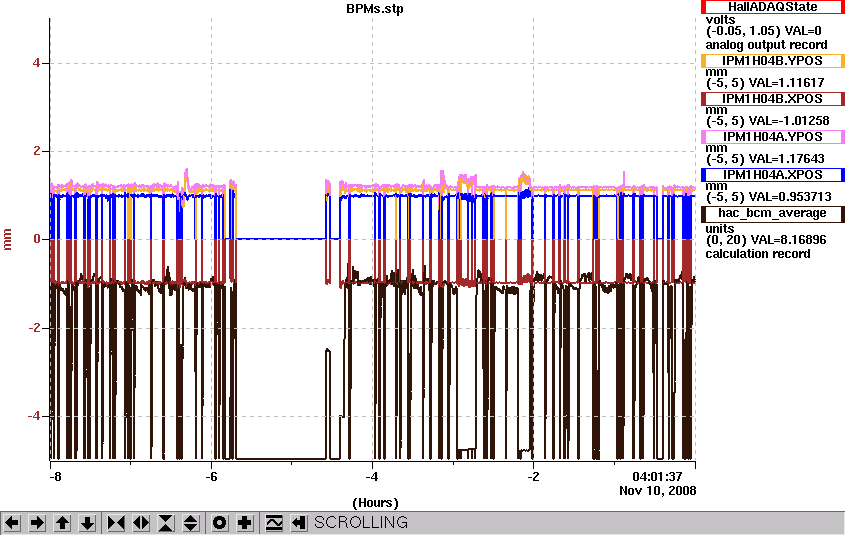Click the VAL=1.11617 readout
The width and height of the screenshot is (845, 535).
[787, 83]
